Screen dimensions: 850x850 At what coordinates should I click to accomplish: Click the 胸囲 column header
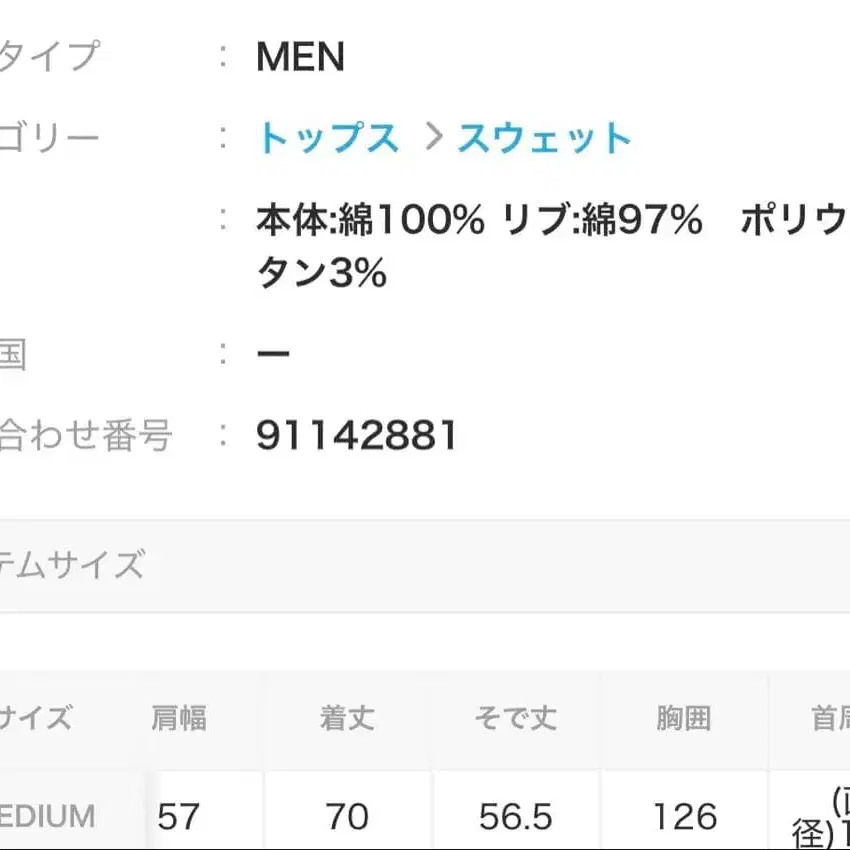684,718
